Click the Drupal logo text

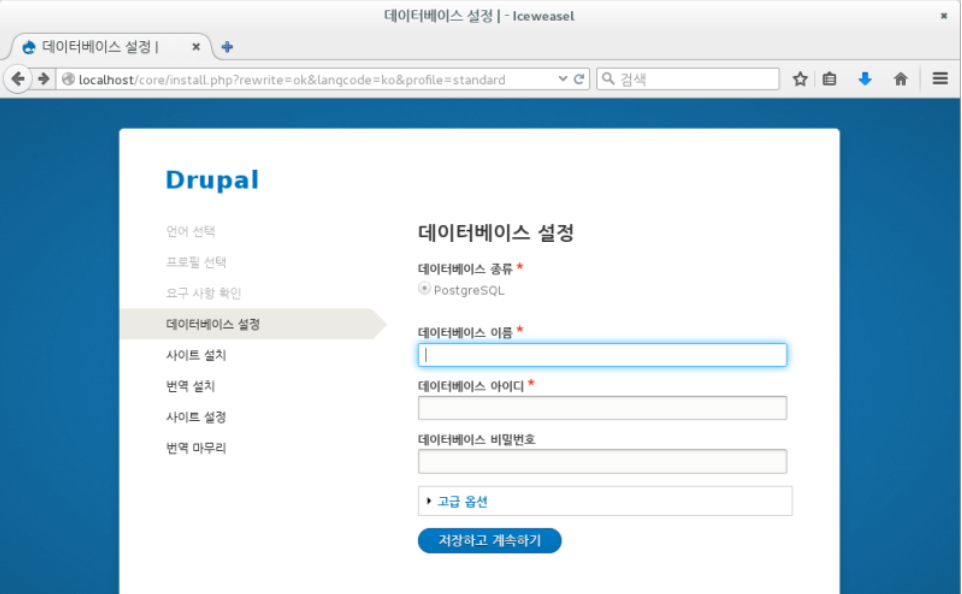pyautogui.click(x=212, y=180)
